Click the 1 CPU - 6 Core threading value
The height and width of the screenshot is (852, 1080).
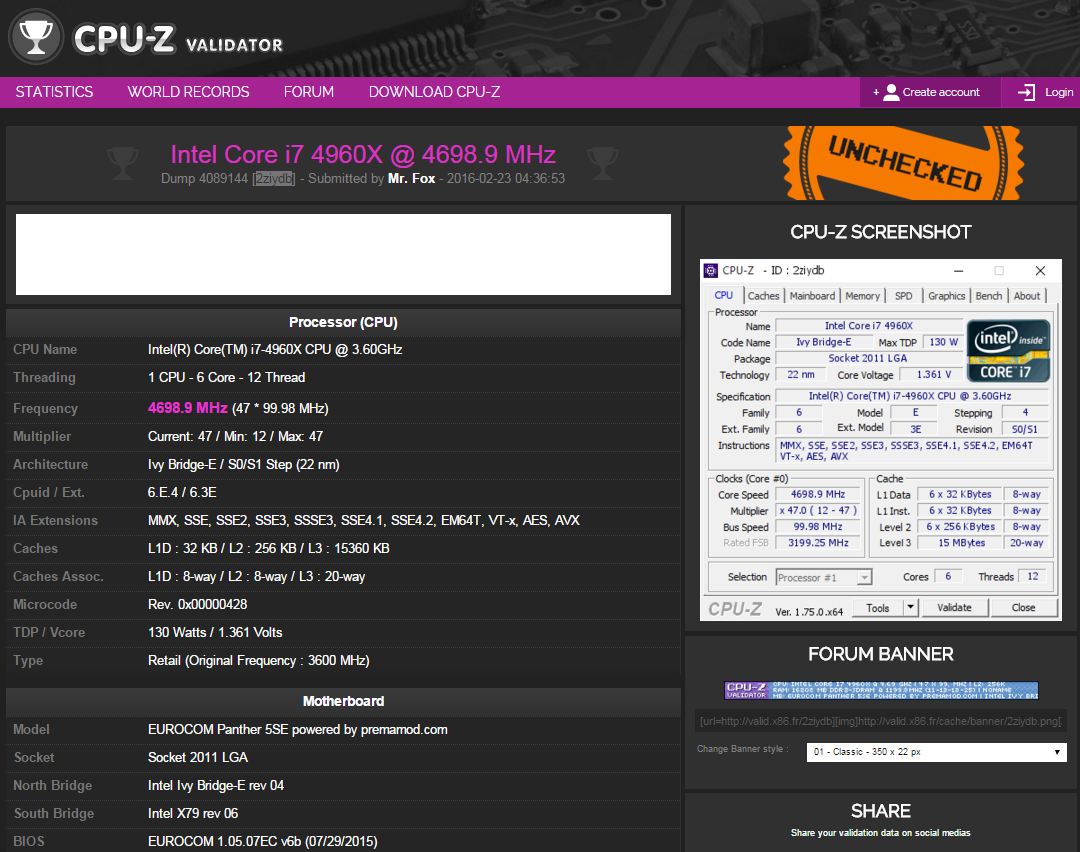227,377
